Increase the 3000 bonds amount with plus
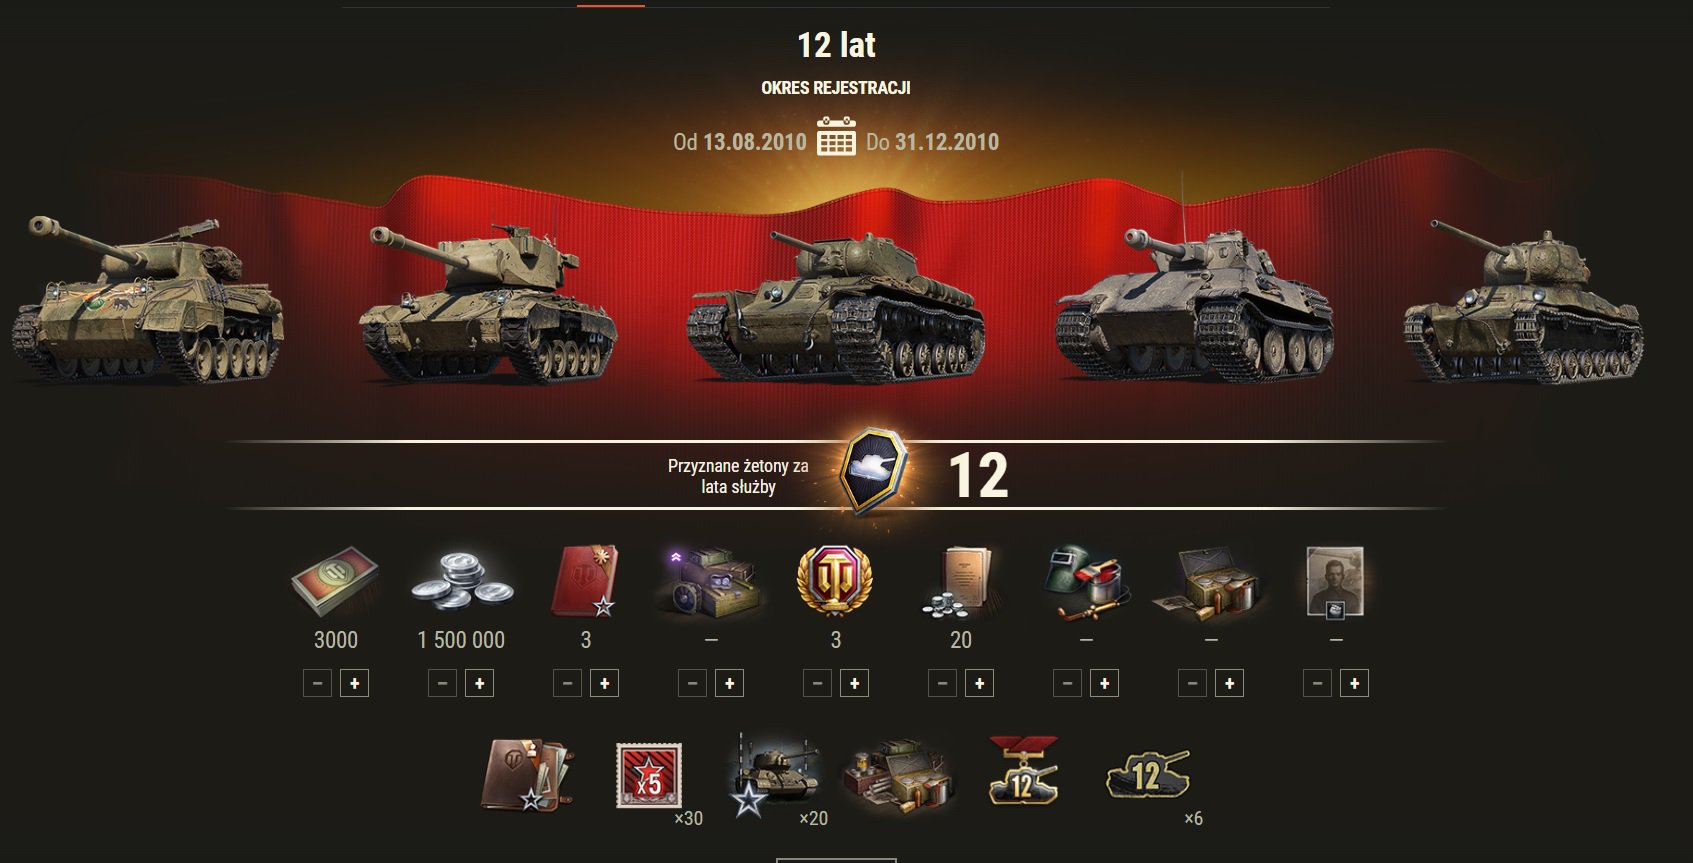This screenshot has height=863, width=1693. coord(354,684)
